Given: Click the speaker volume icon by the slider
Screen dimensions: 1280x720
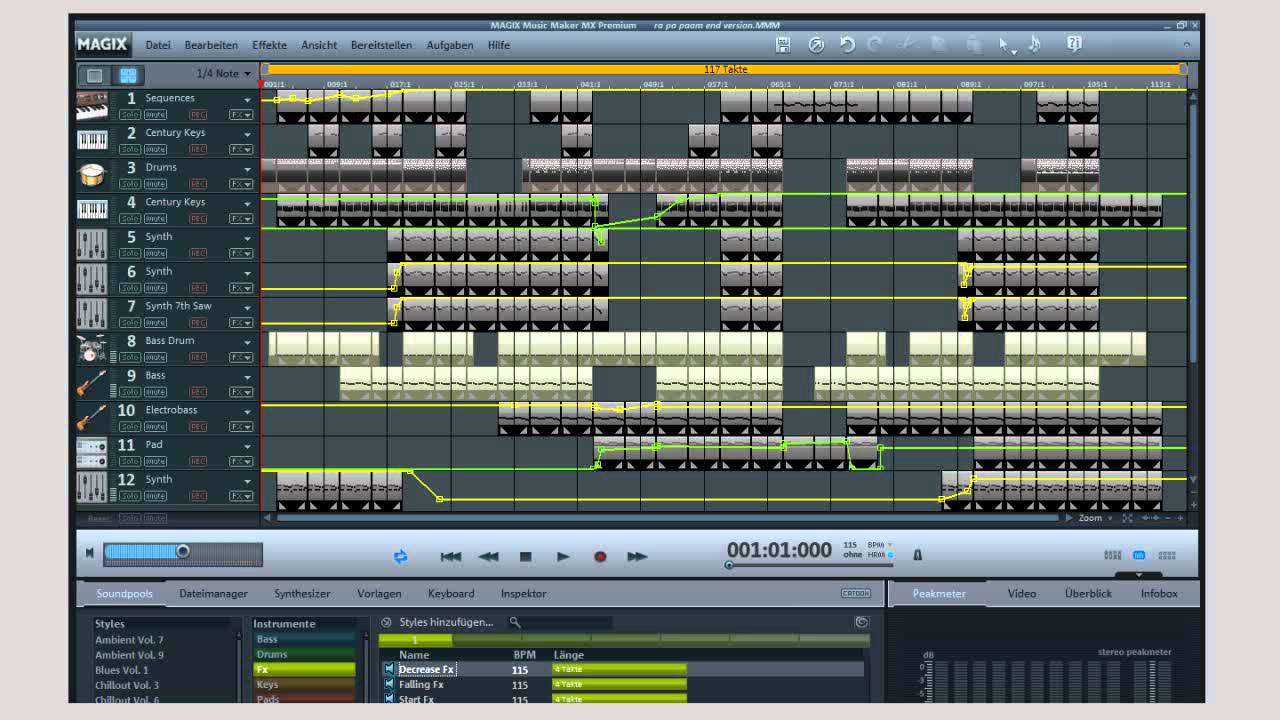Looking at the screenshot, I should click(90, 552).
